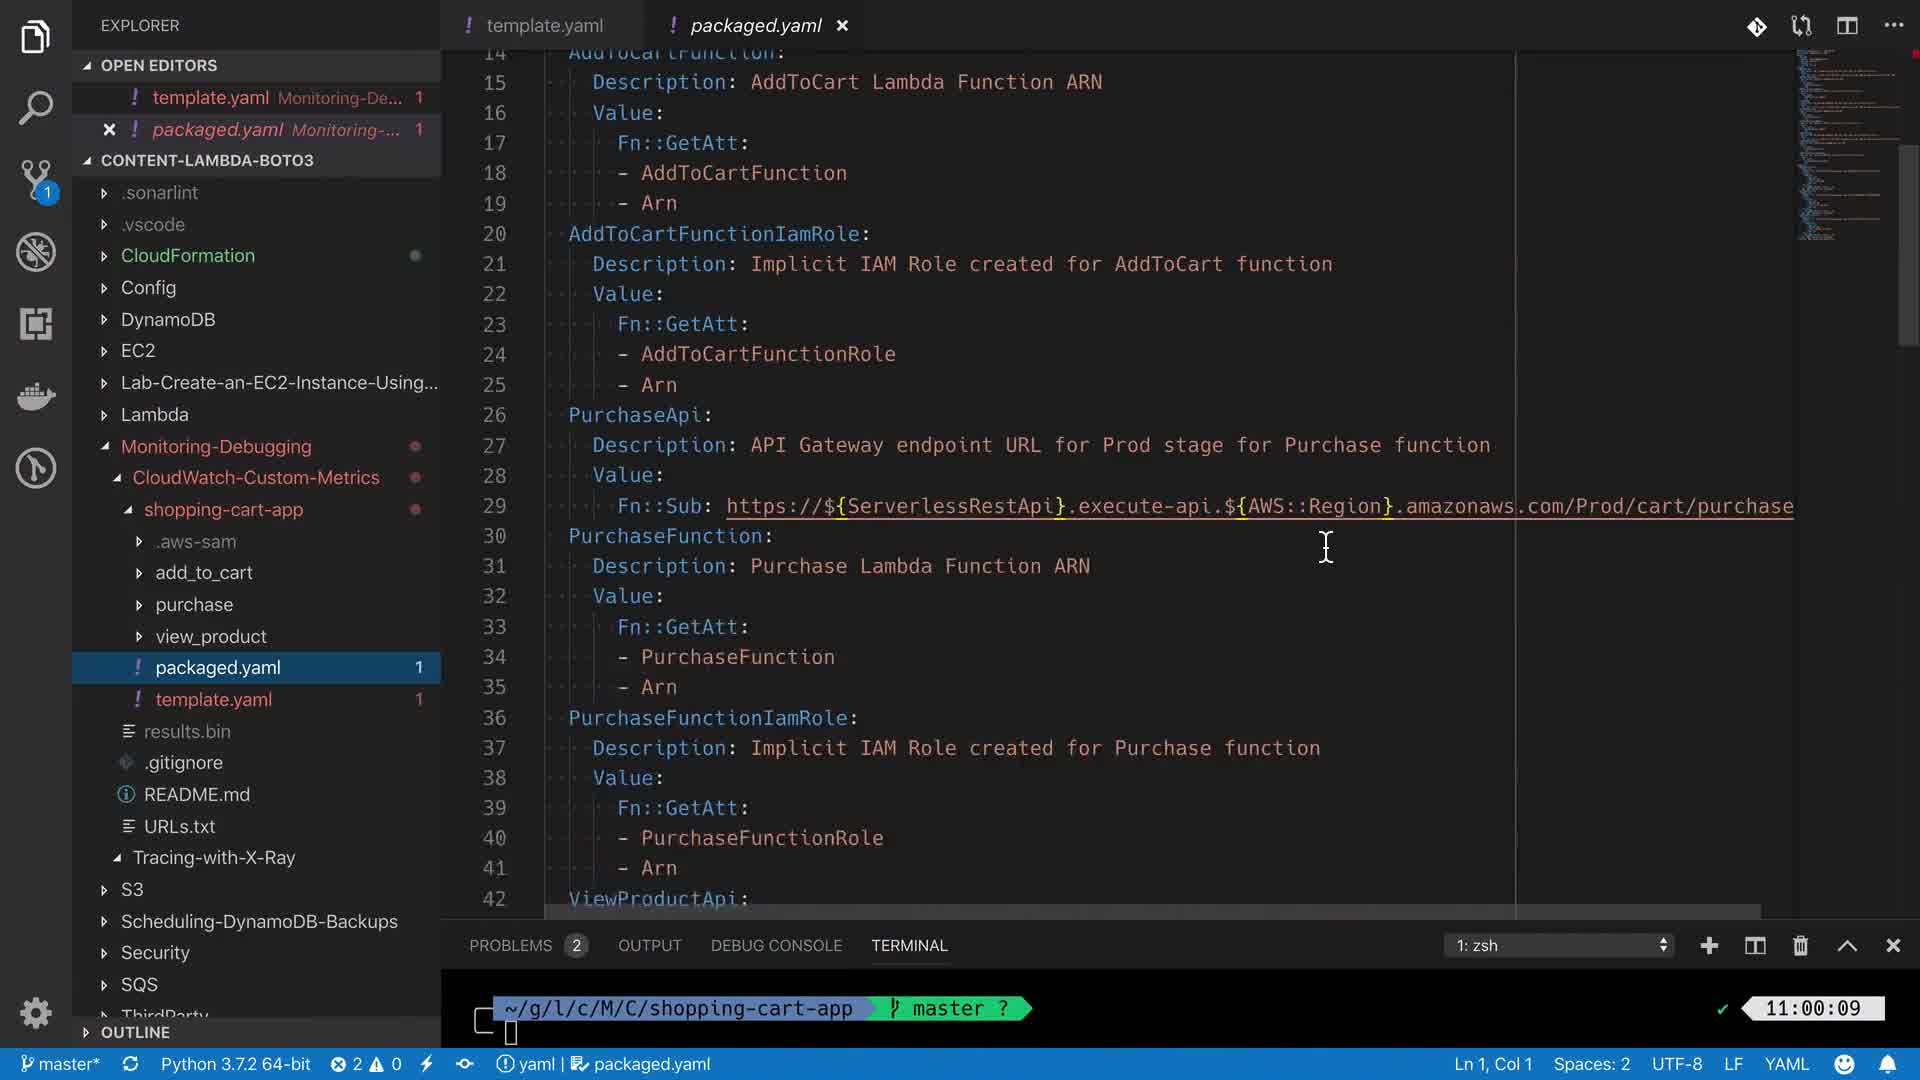
Task: Click the vertical scrollbar in the editor
Action: click(1908, 246)
